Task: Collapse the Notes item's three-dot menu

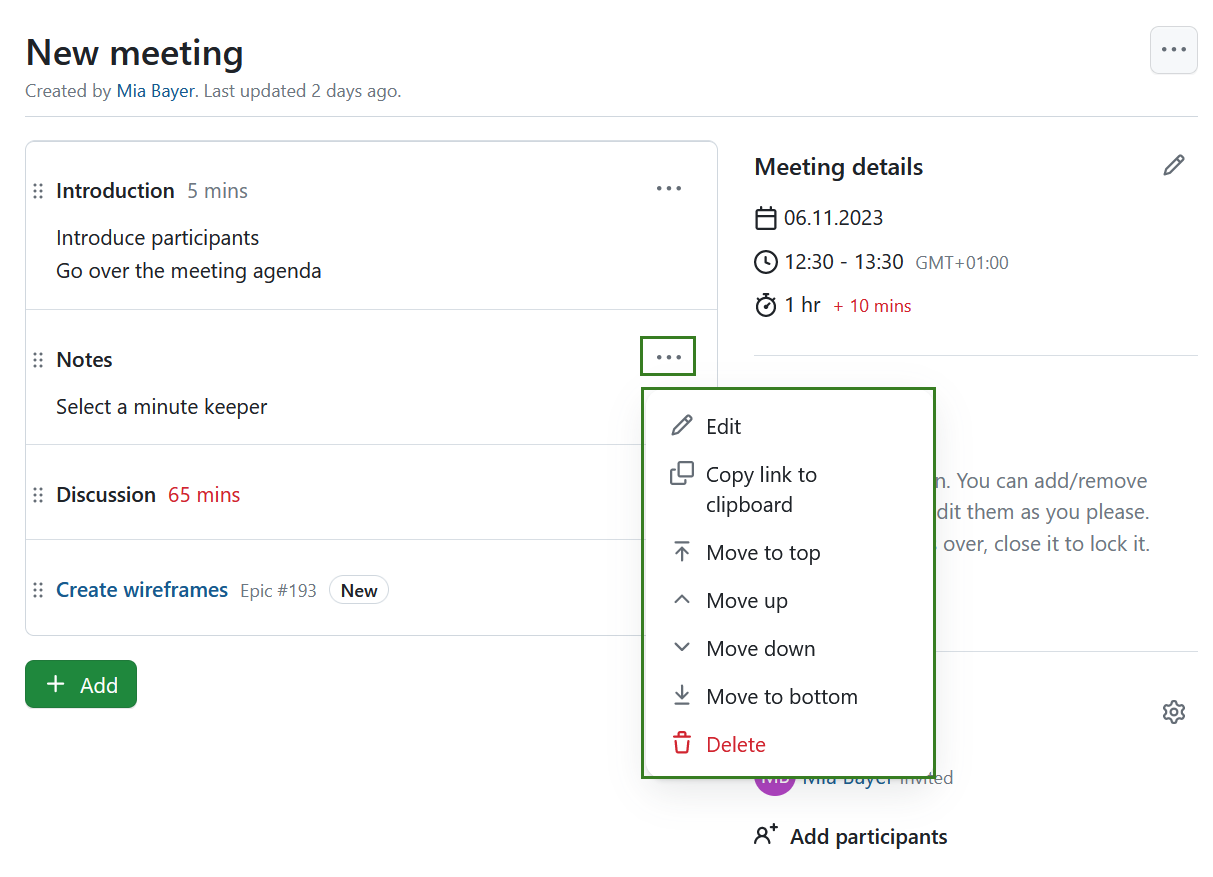Action: click(x=668, y=357)
